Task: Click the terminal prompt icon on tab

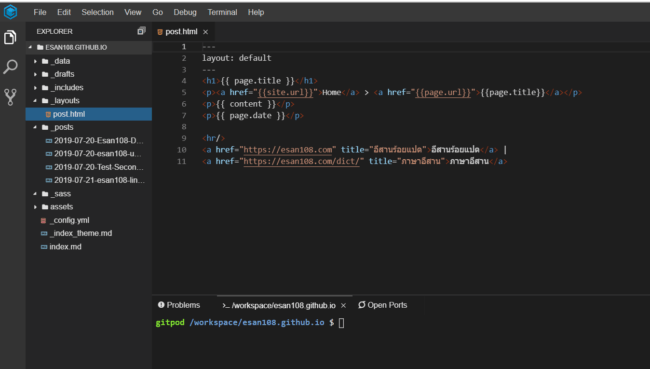Action: click(x=226, y=306)
